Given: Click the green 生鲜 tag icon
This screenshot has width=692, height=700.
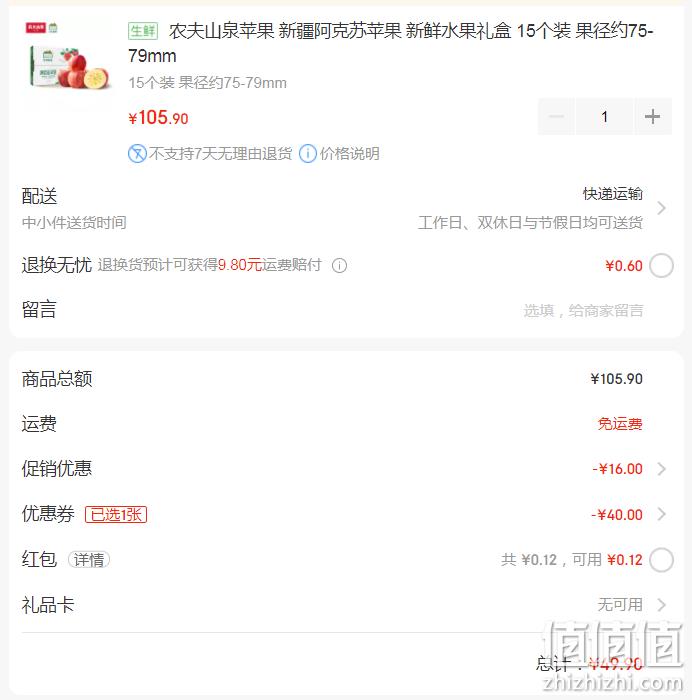Looking at the screenshot, I should 143,31.
